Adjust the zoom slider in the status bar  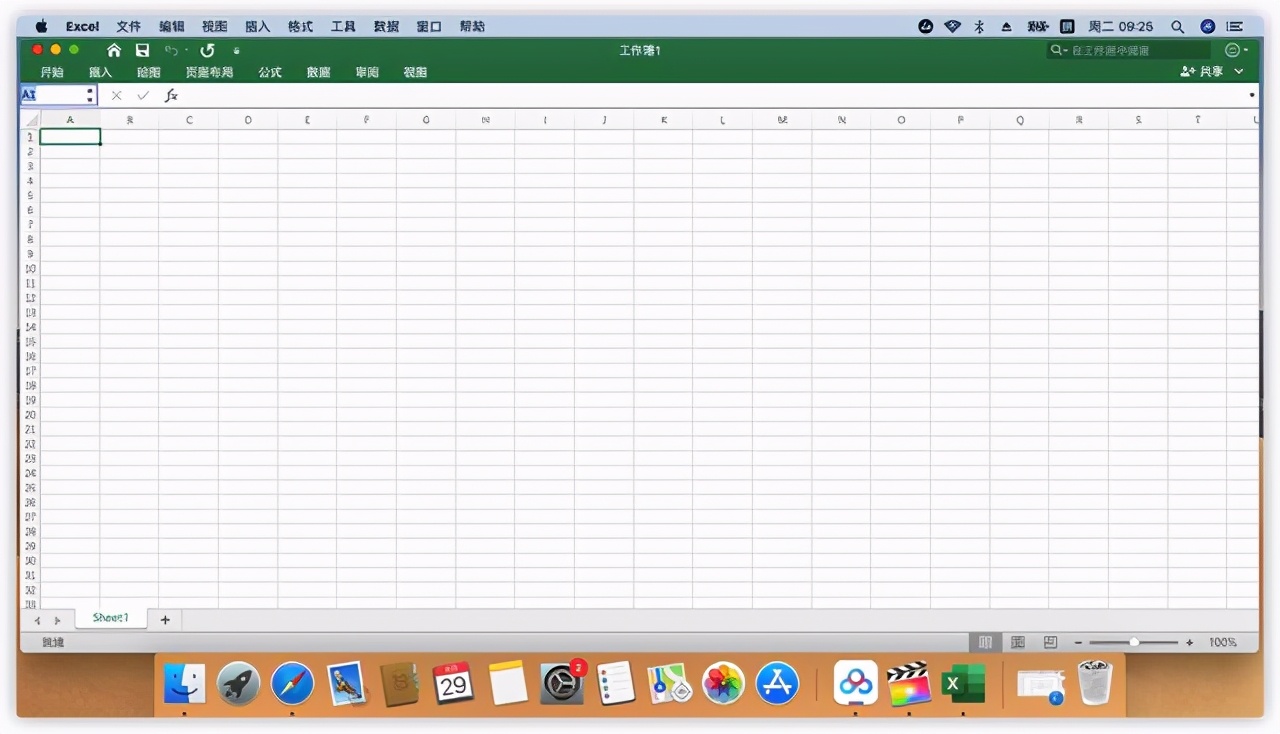click(x=1134, y=642)
